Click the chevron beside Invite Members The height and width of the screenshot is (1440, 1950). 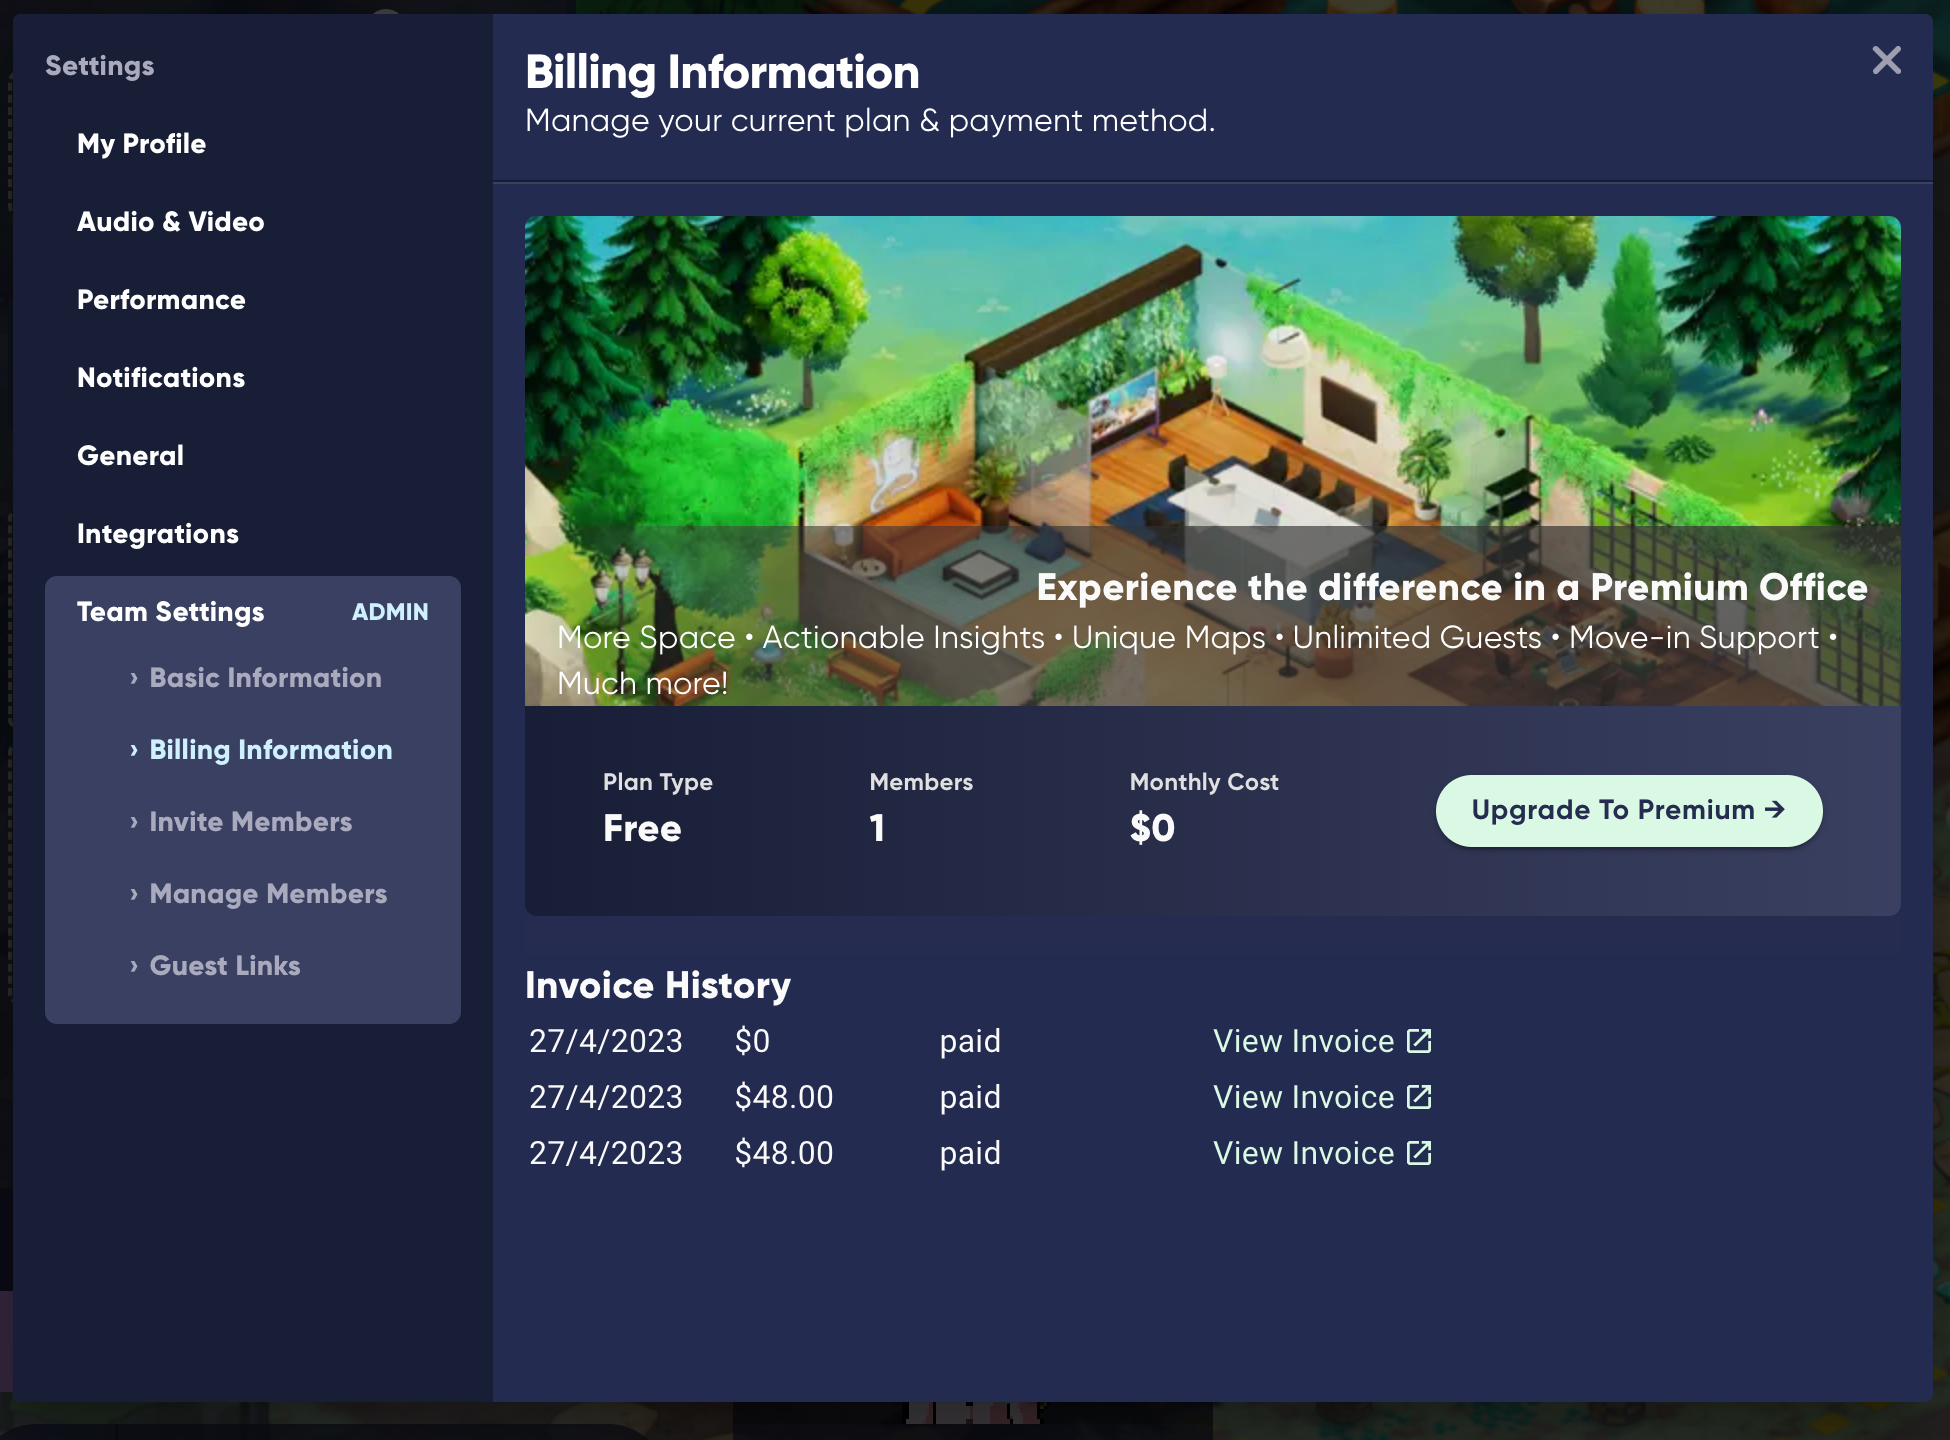[134, 822]
